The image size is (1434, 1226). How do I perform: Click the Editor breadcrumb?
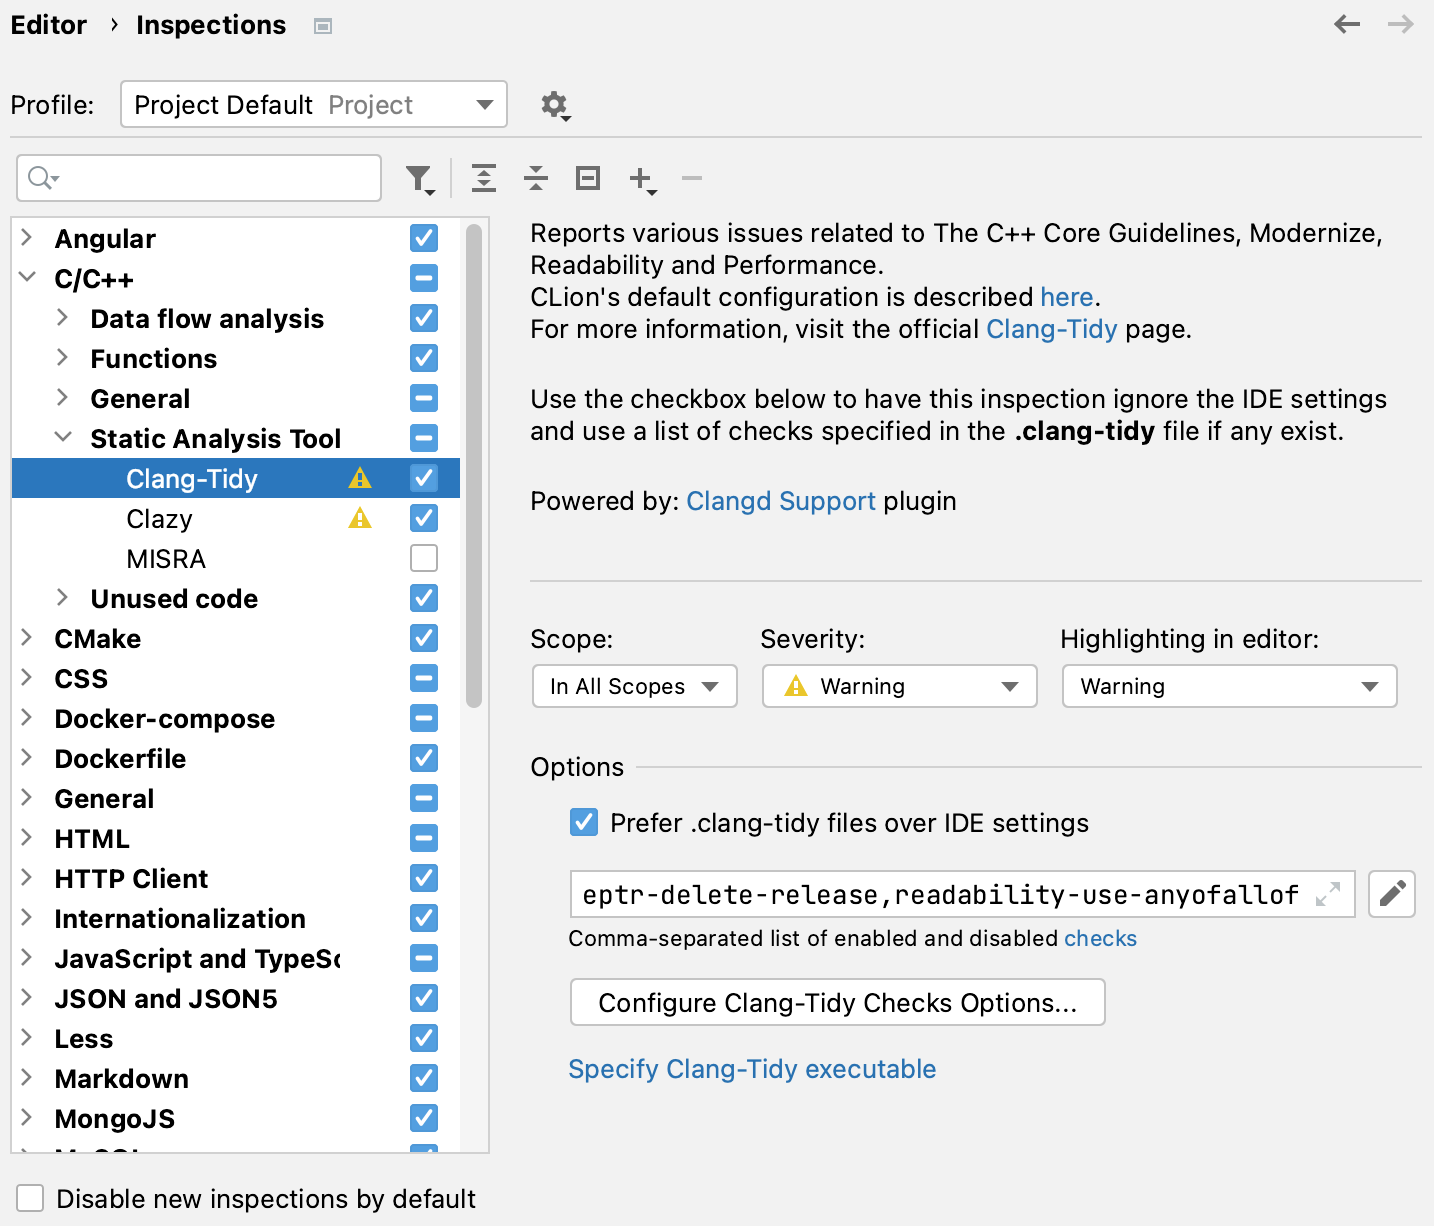(49, 24)
